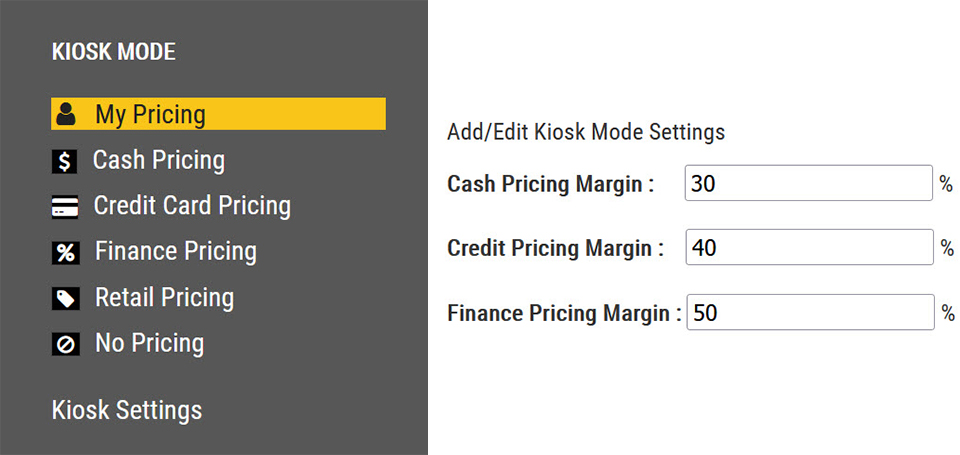Select the Retail Pricing menu label
The height and width of the screenshot is (455, 960).
[164, 298]
